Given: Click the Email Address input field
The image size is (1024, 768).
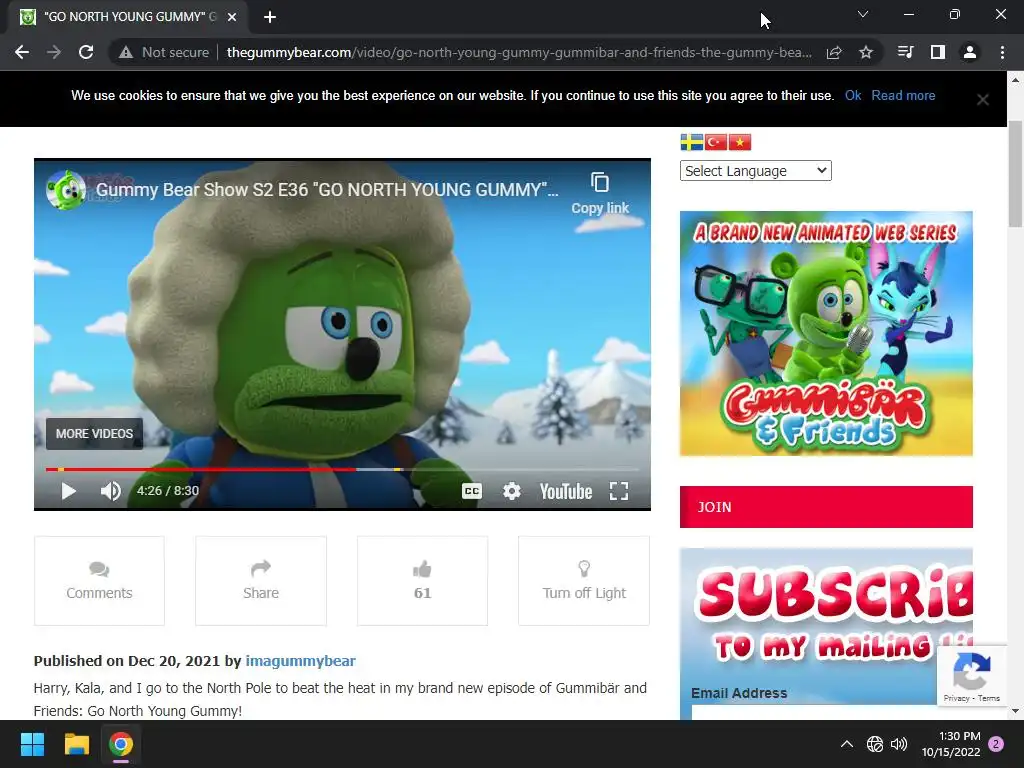Looking at the screenshot, I should (815, 712).
